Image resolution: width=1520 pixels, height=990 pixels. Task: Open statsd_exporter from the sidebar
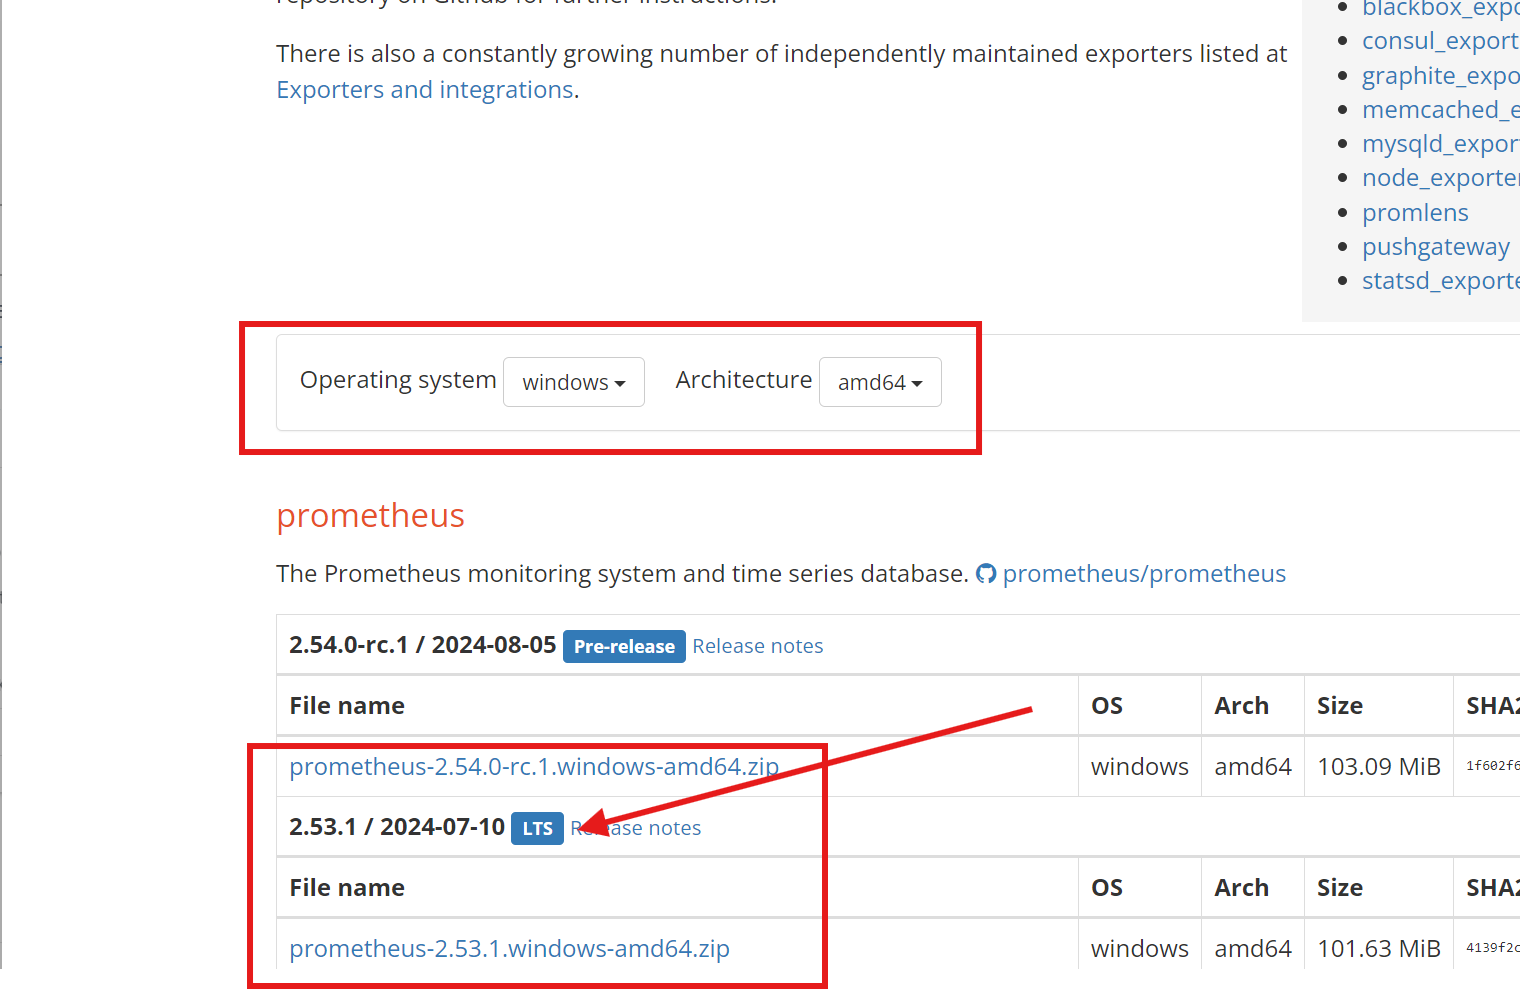1439,281
